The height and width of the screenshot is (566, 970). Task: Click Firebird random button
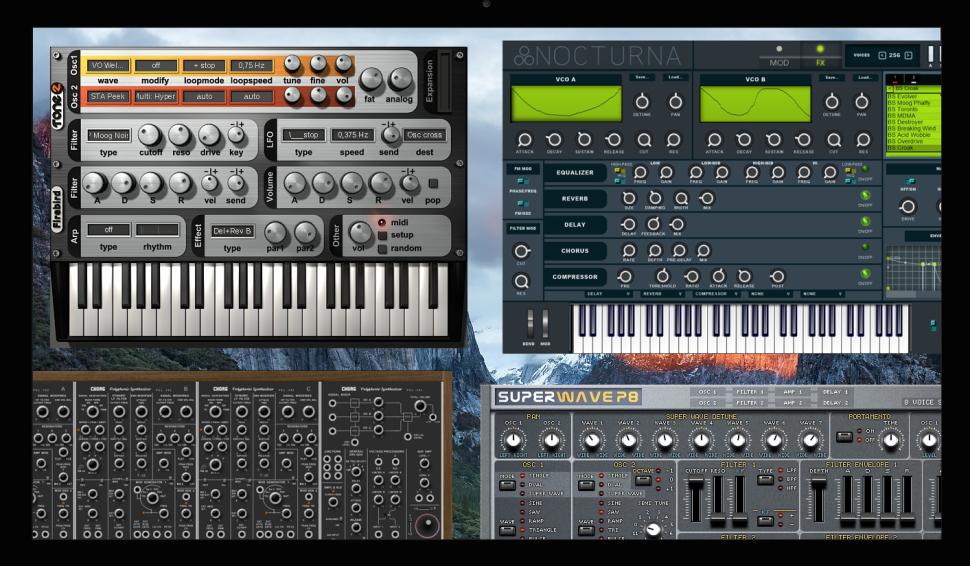pos(382,249)
